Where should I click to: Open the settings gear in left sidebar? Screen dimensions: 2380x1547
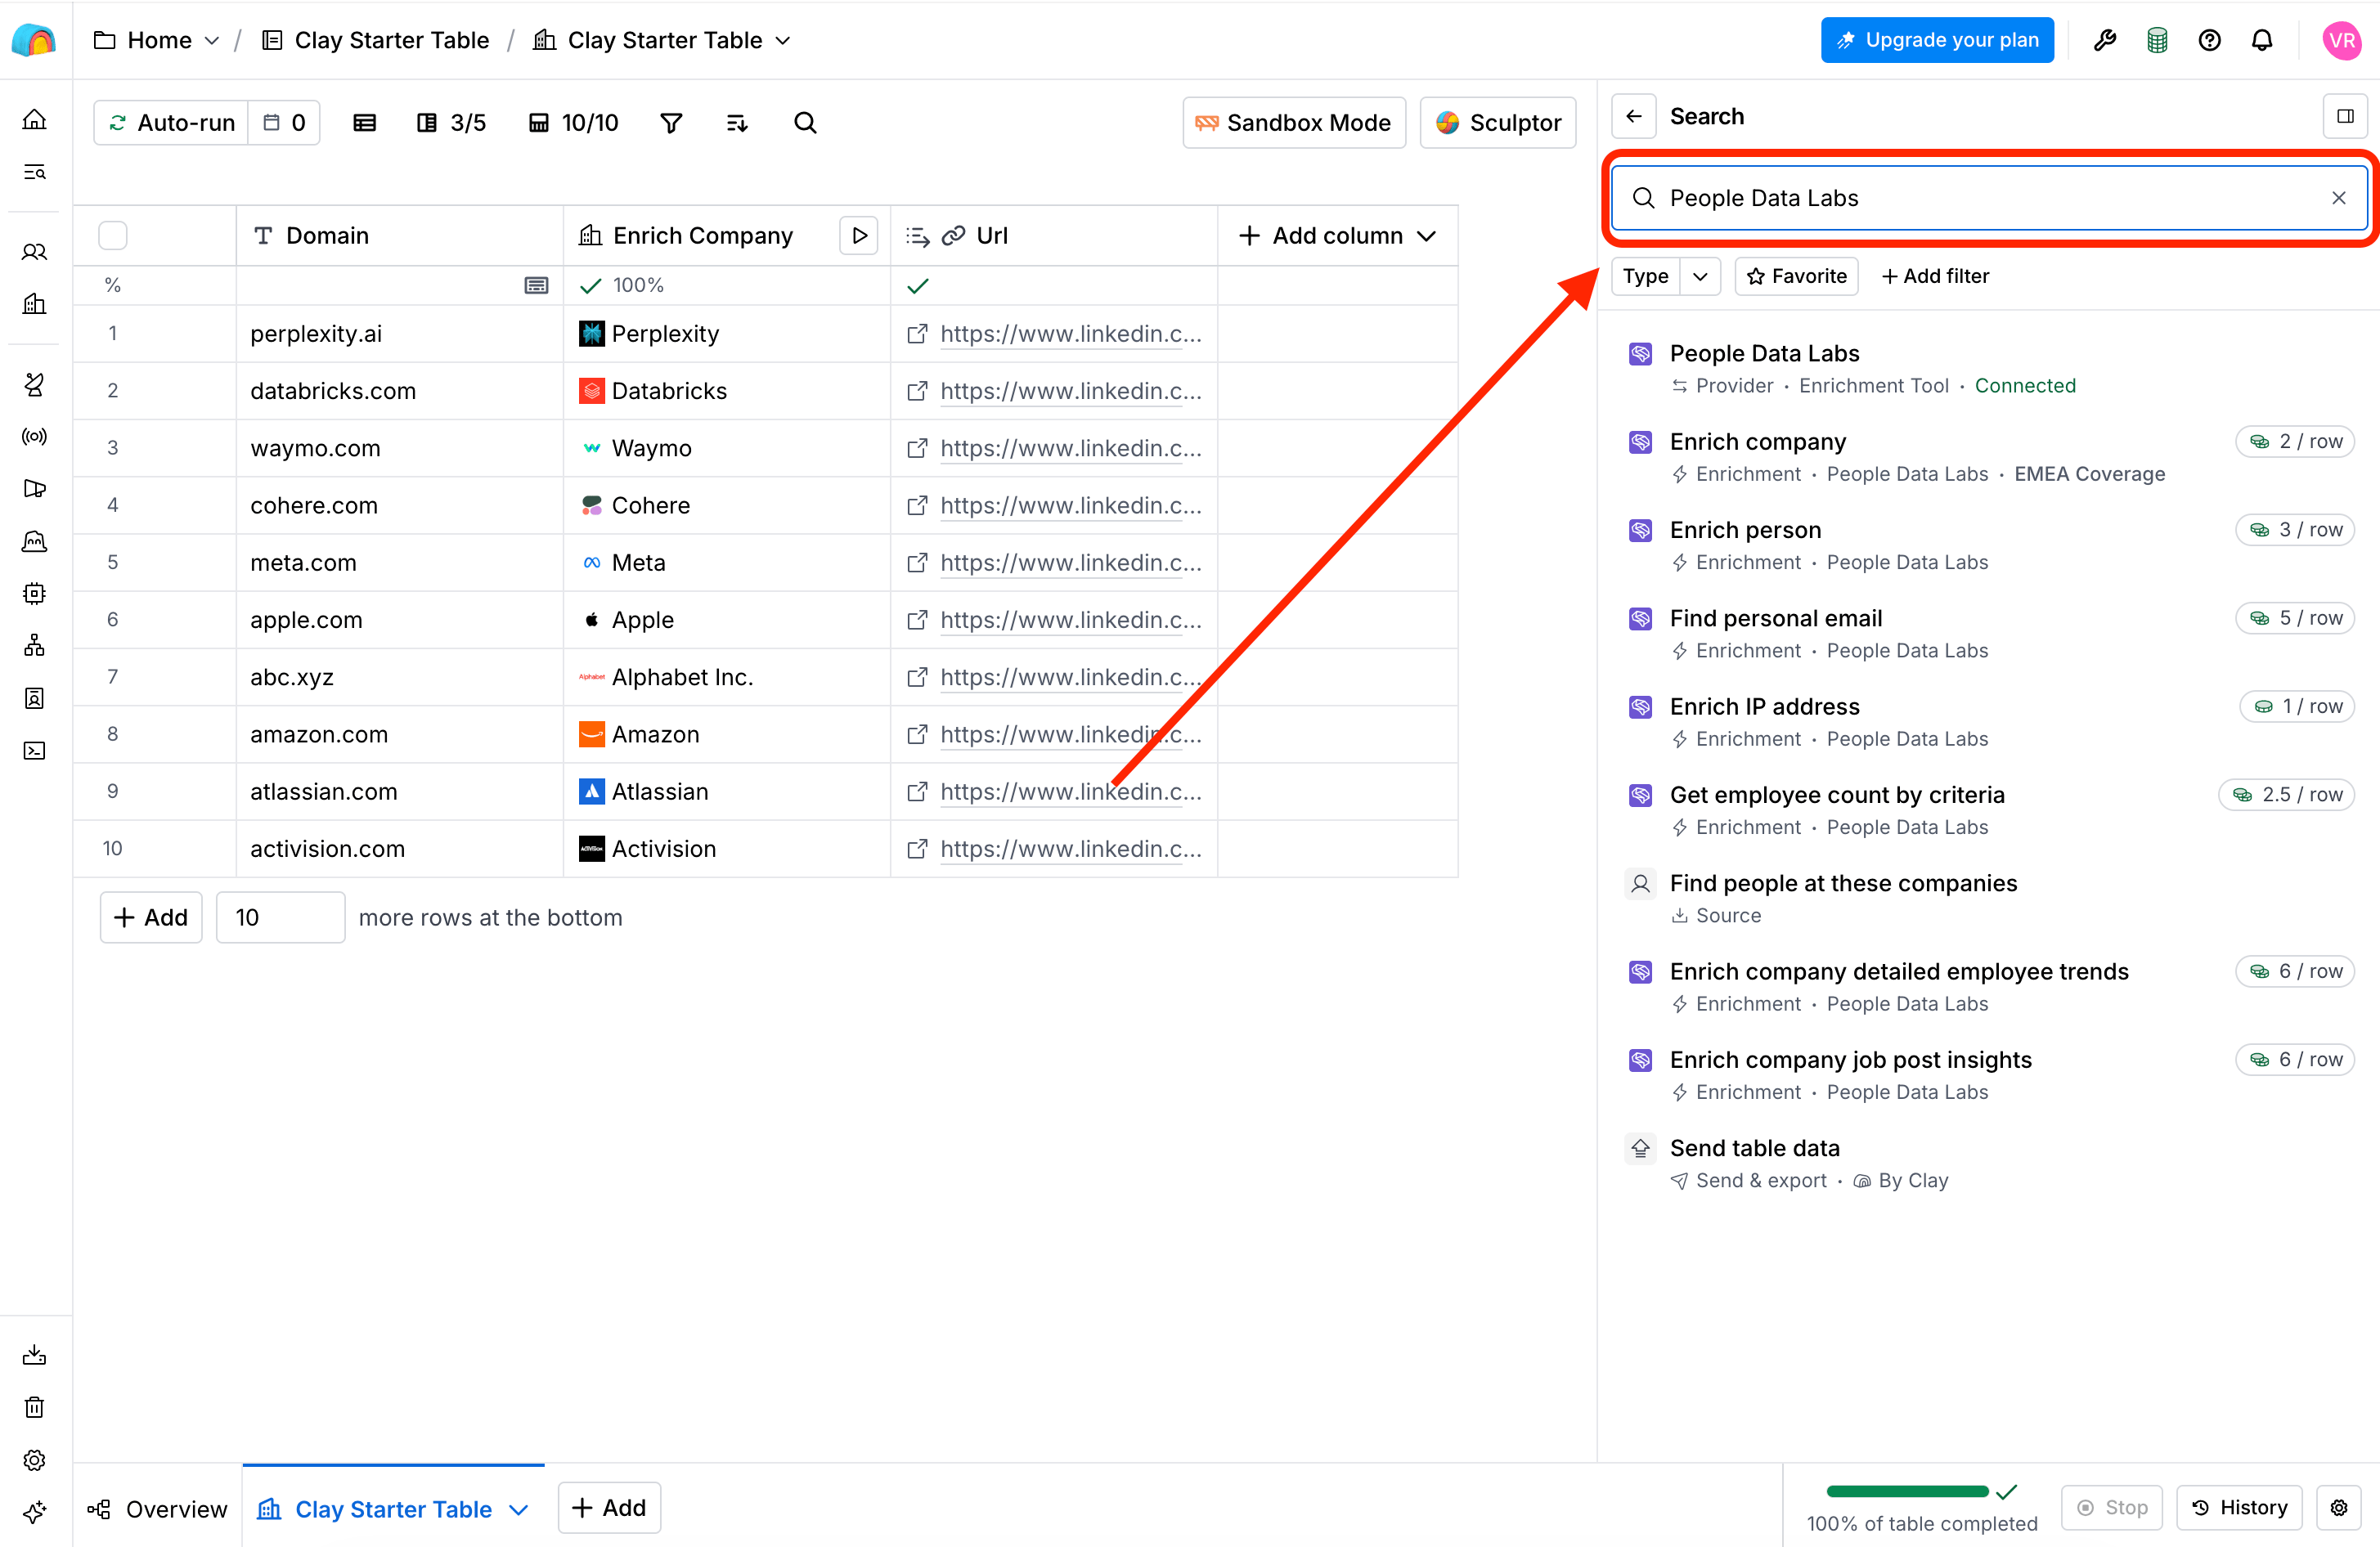click(35, 1460)
